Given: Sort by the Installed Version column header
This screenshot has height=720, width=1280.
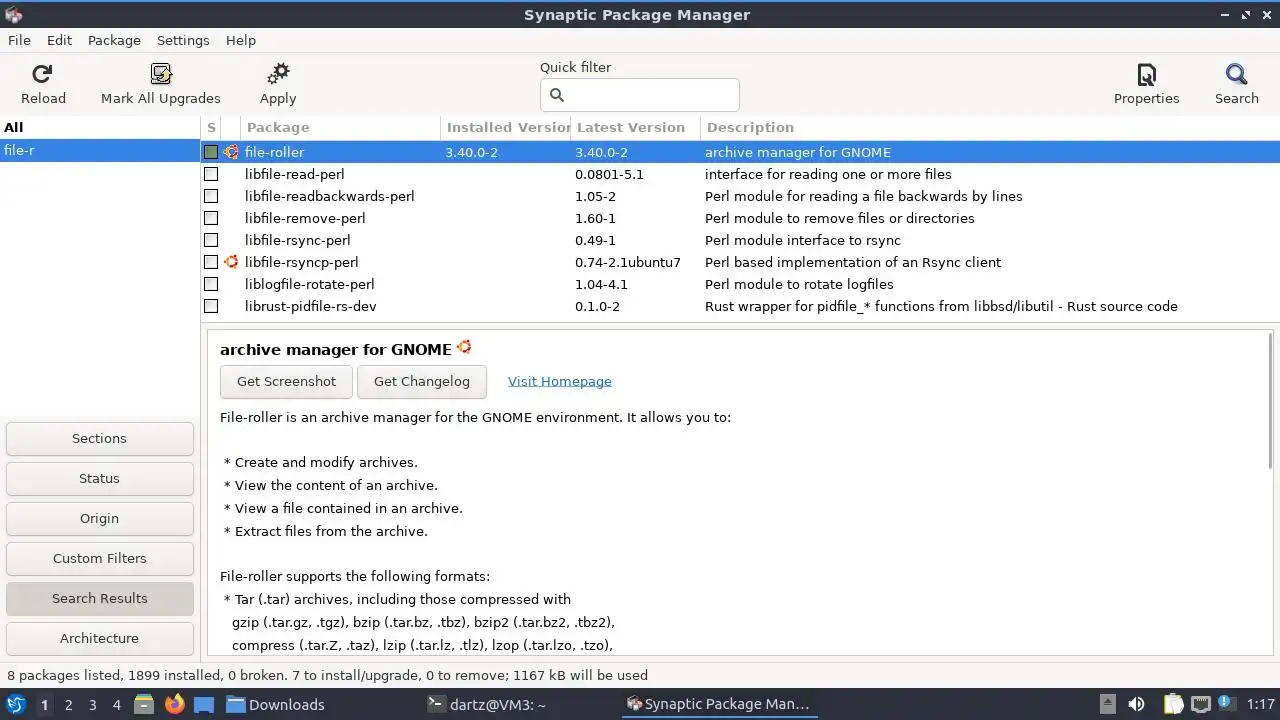Looking at the screenshot, I should [505, 127].
